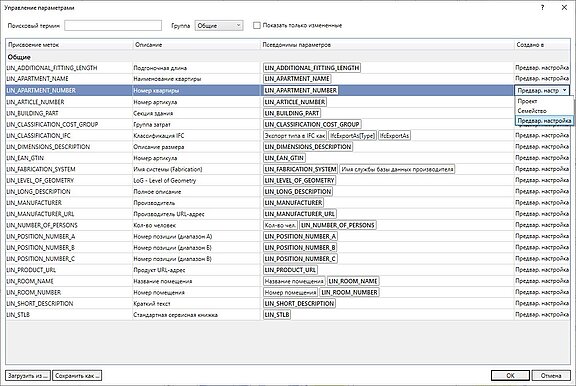Click the 'Общие' group header row

tap(288, 57)
